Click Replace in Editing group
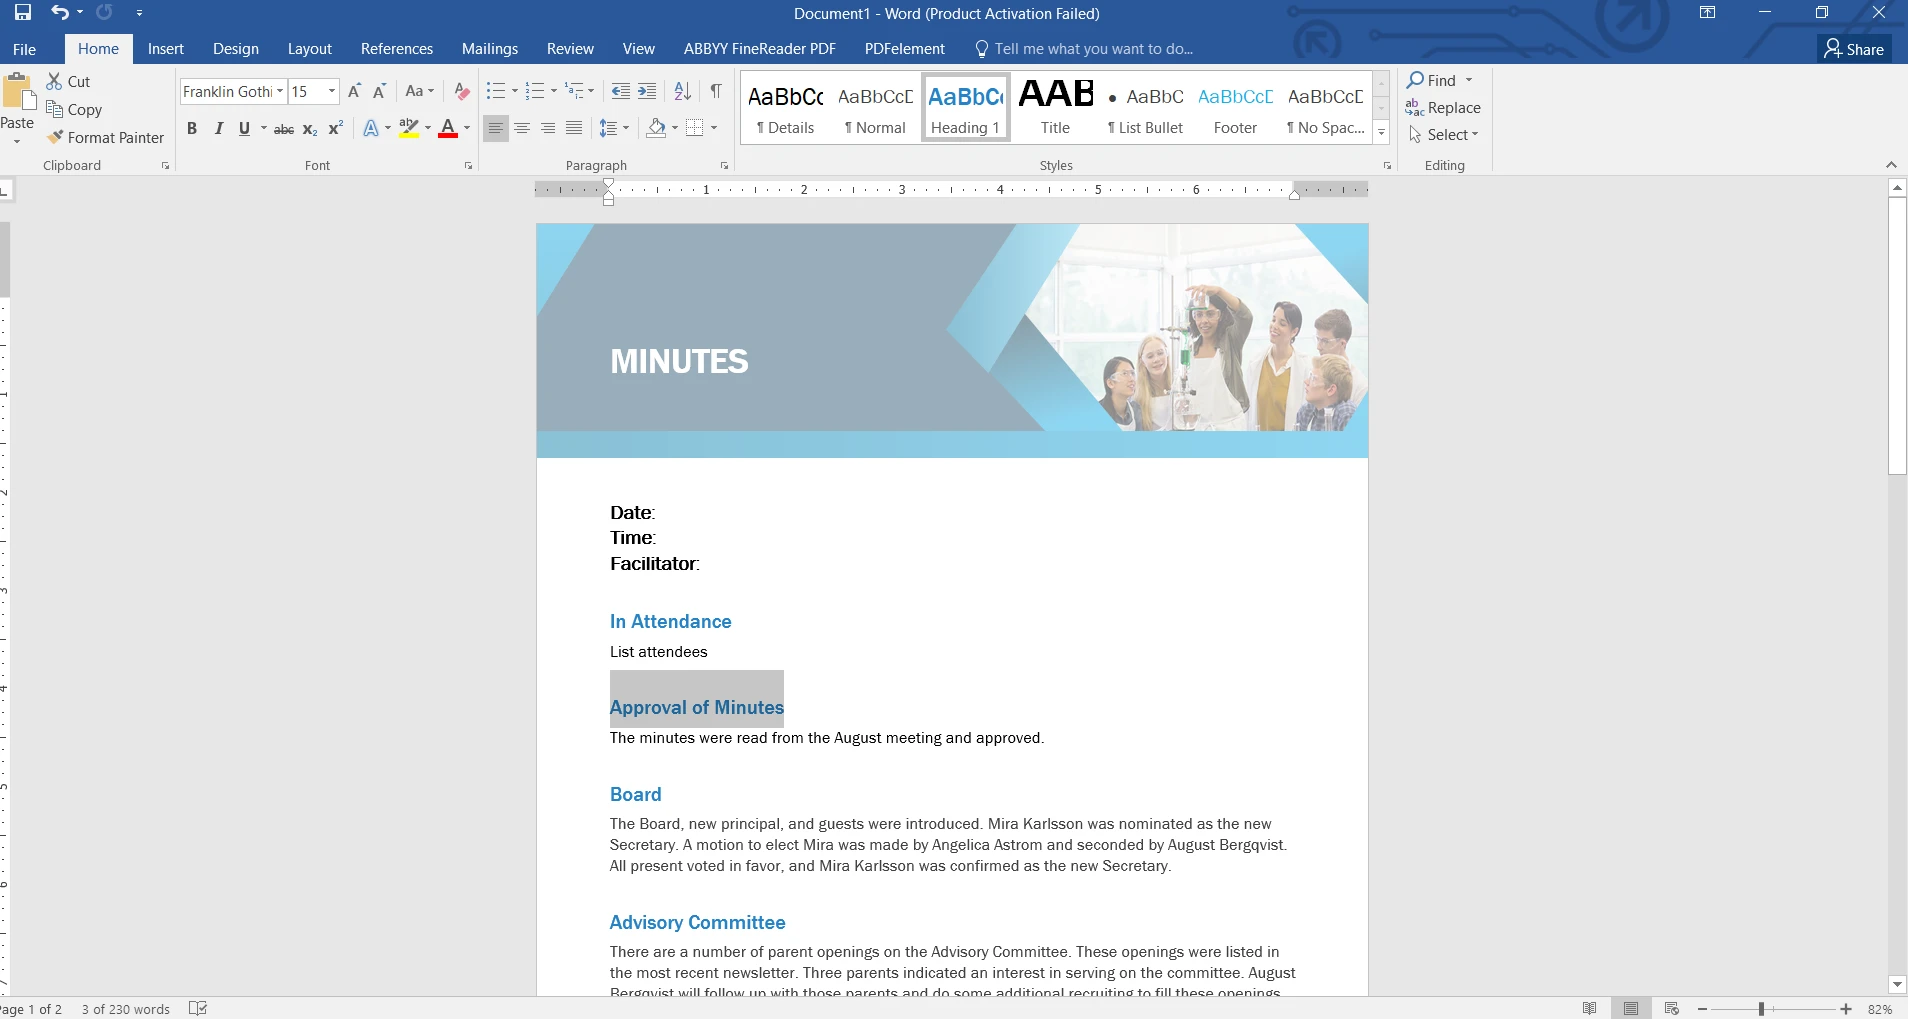The image size is (1908, 1019). [x=1443, y=107]
